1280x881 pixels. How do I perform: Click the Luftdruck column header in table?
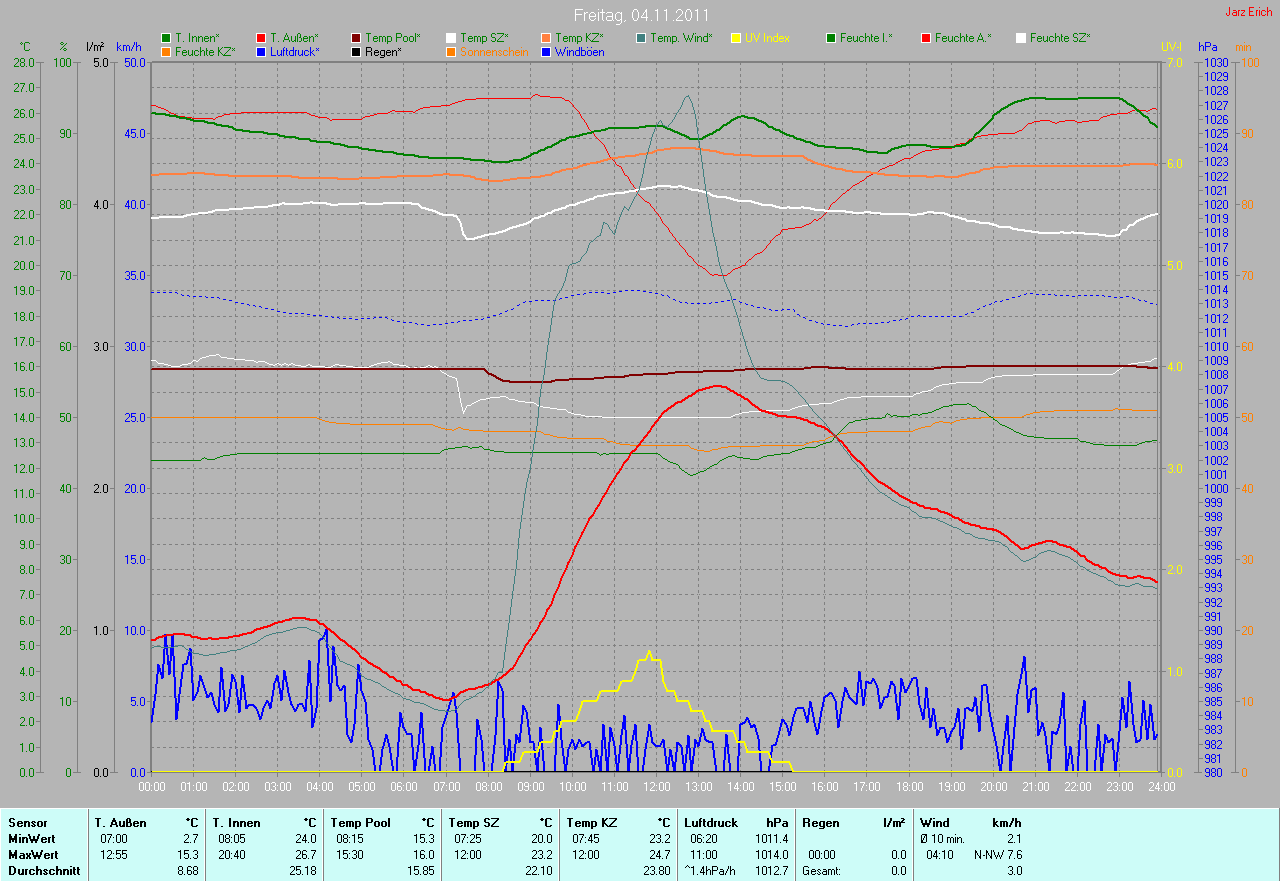pyautogui.click(x=708, y=823)
